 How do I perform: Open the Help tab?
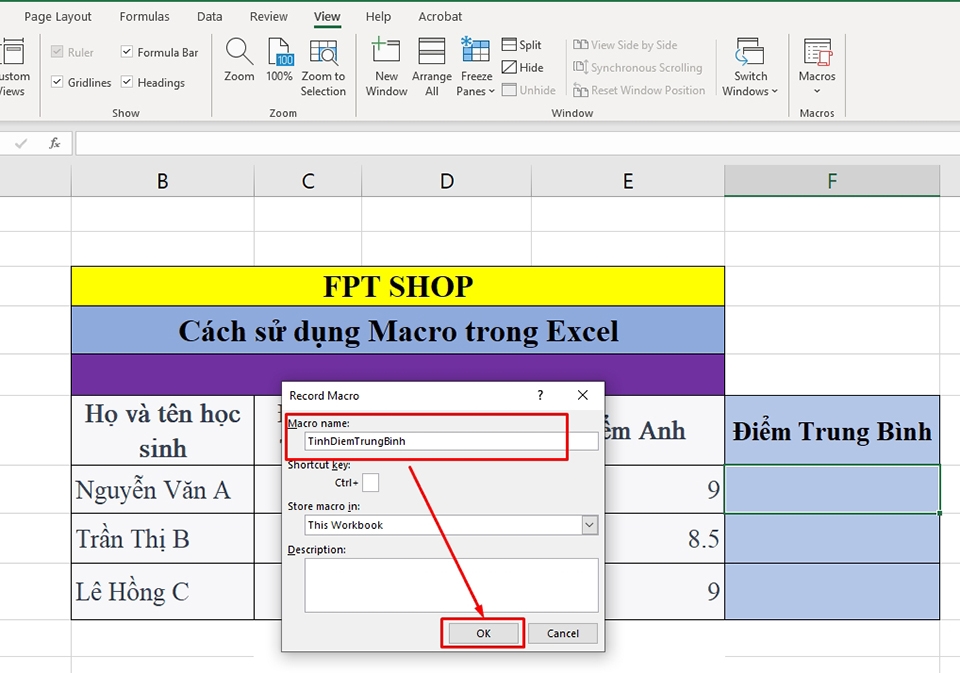click(x=378, y=17)
